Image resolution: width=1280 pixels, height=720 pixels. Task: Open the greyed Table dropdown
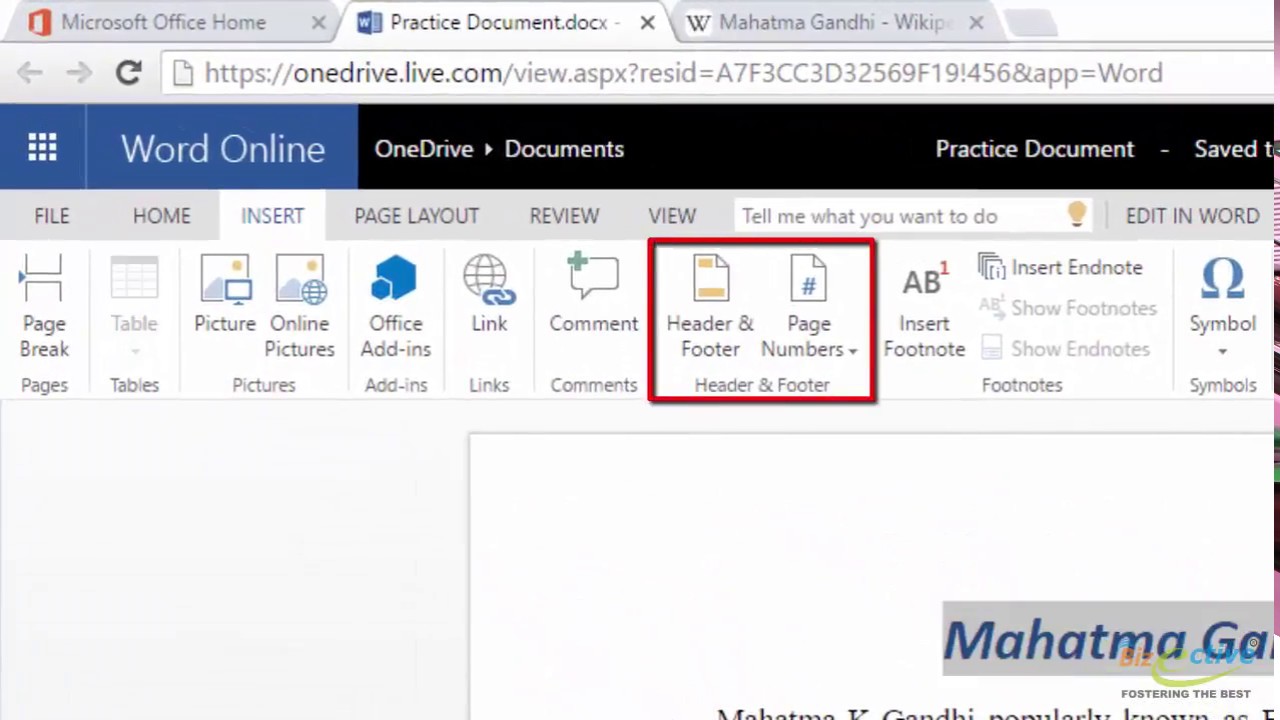point(134,306)
